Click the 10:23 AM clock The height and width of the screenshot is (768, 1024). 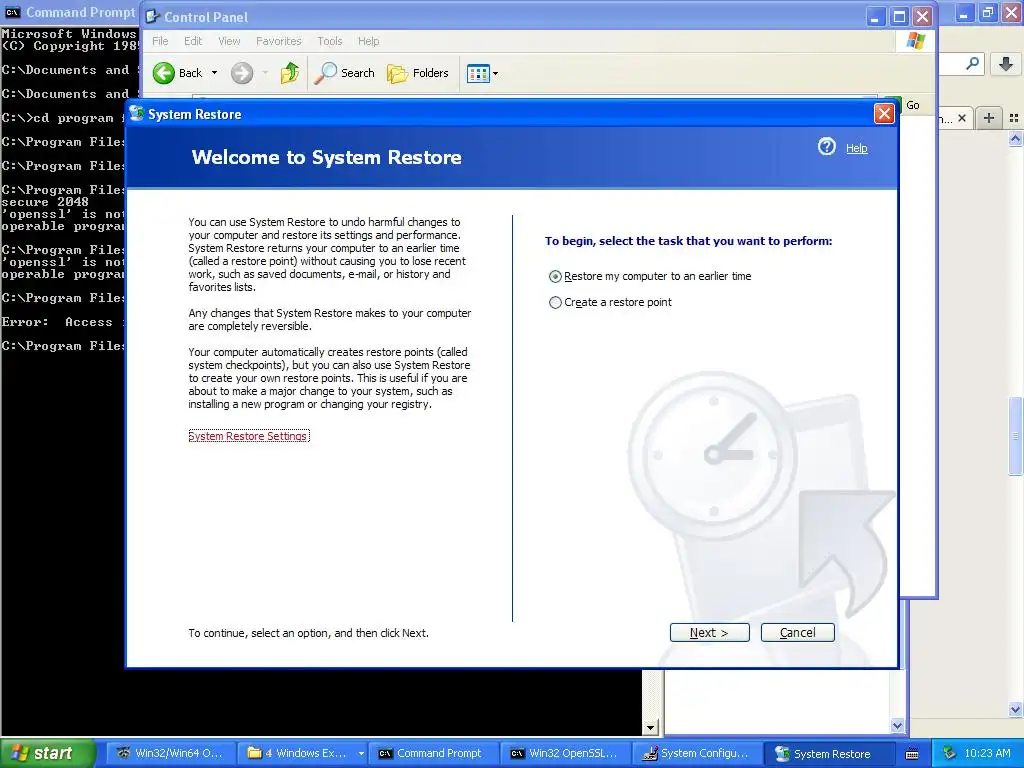coord(987,753)
